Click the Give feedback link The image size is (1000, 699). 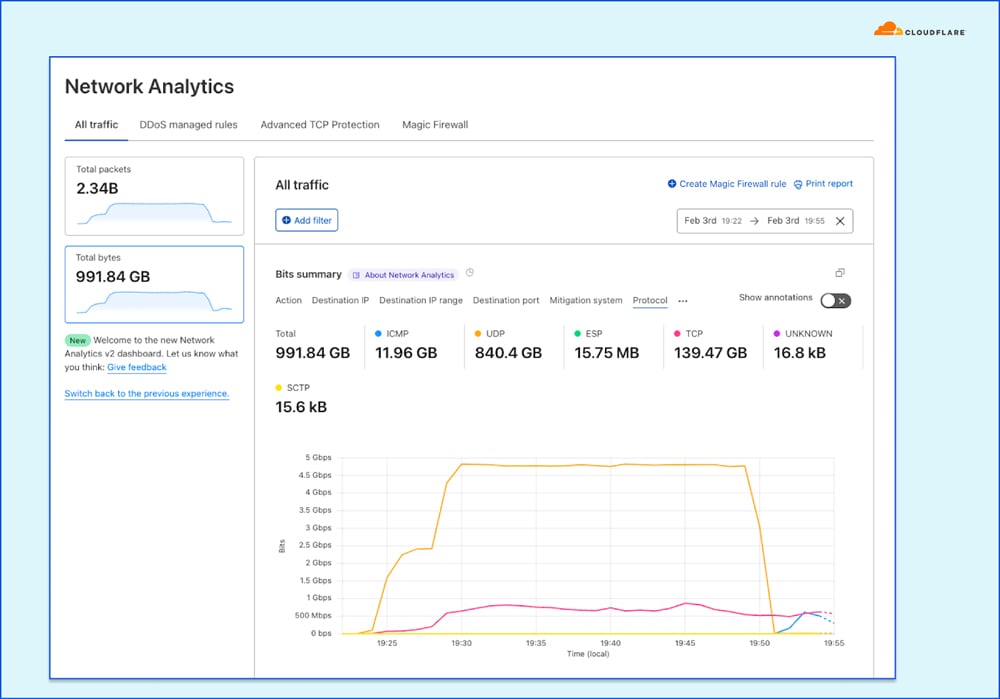[137, 367]
